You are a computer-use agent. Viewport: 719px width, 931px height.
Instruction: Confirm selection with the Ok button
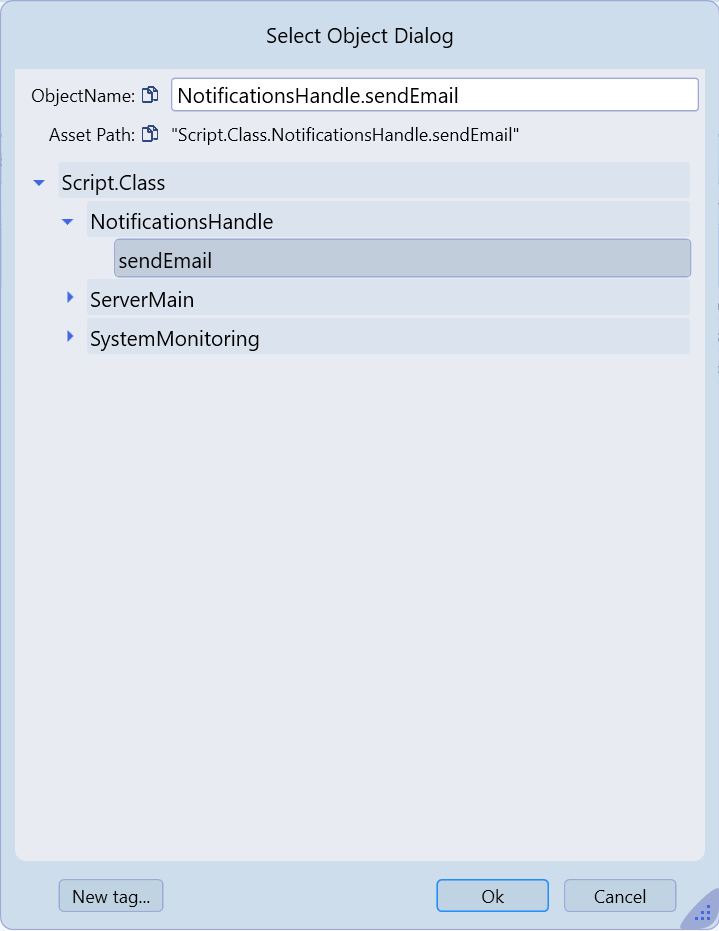coord(492,896)
